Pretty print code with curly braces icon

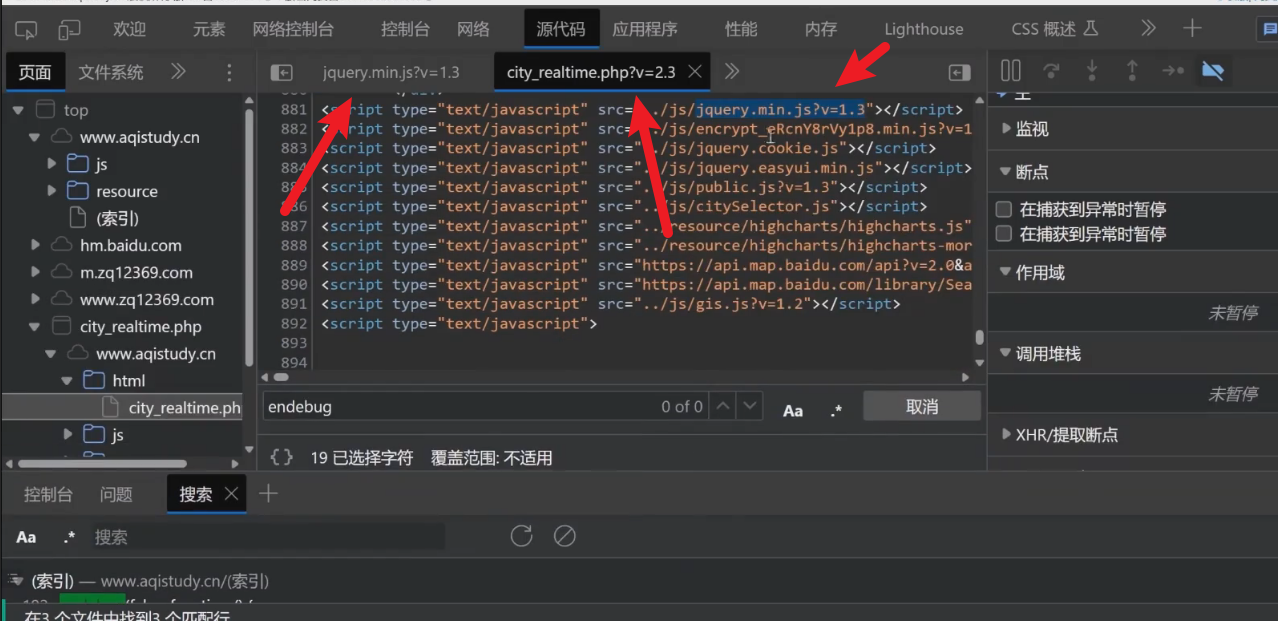pos(282,457)
